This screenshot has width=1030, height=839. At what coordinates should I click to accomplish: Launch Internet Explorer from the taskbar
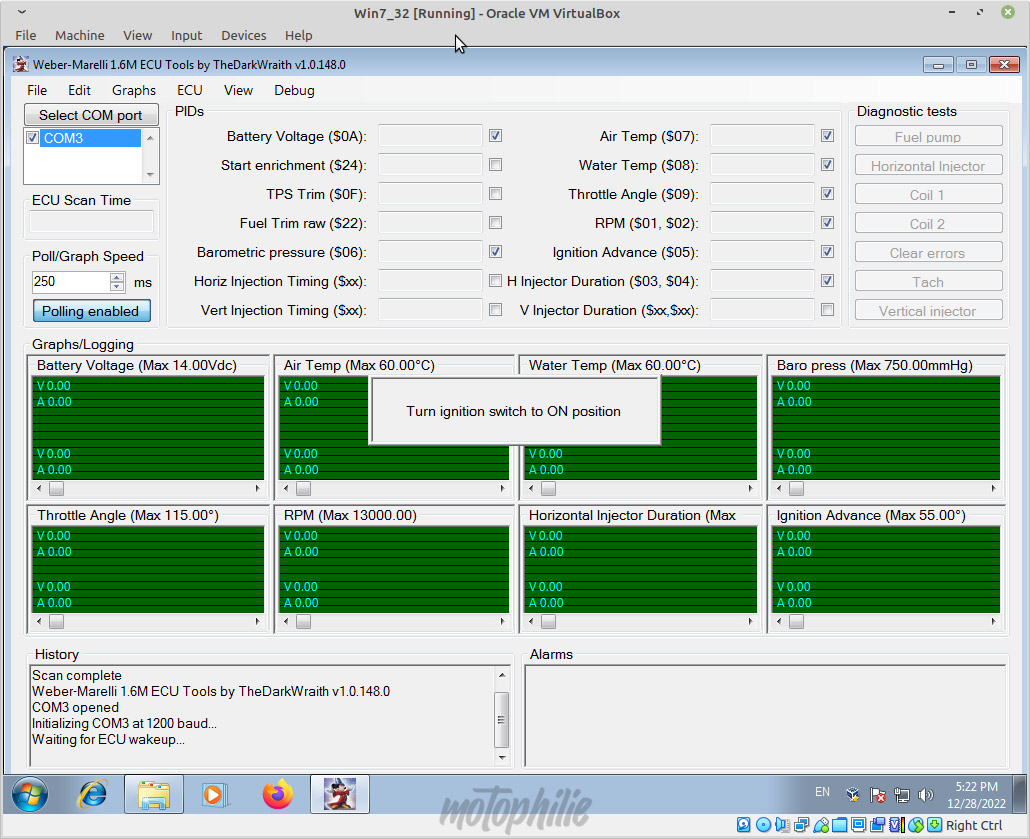tap(93, 794)
